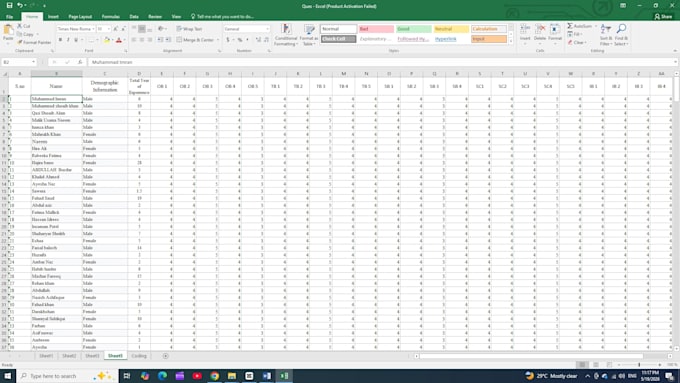The height and width of the screenshot is (383, 680).
Task: Toggle Wrap Text
Action: click(x=190, y=29)
